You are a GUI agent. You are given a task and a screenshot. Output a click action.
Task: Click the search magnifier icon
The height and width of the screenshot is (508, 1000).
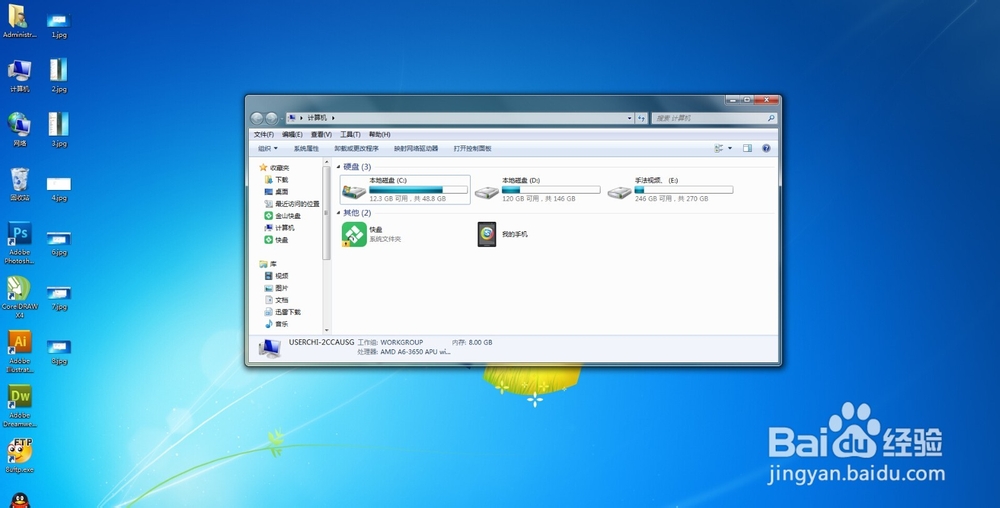(x=770, y=118)
